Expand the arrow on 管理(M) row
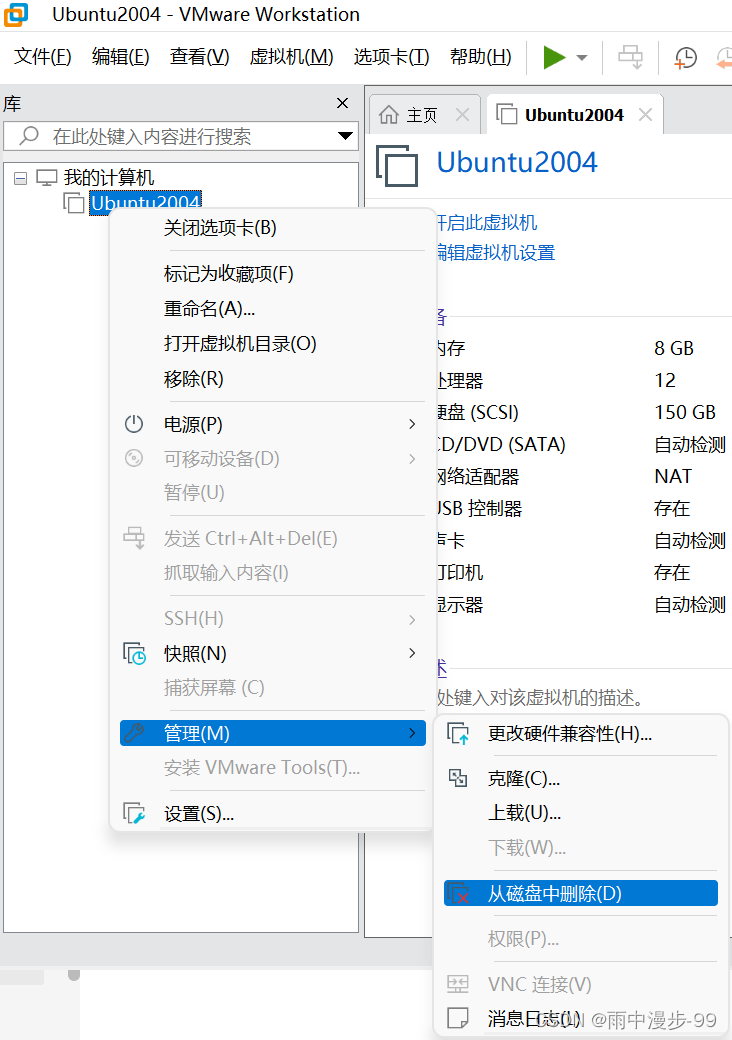The height and width of the screenshot is (1040, 732). pos(412,733)
